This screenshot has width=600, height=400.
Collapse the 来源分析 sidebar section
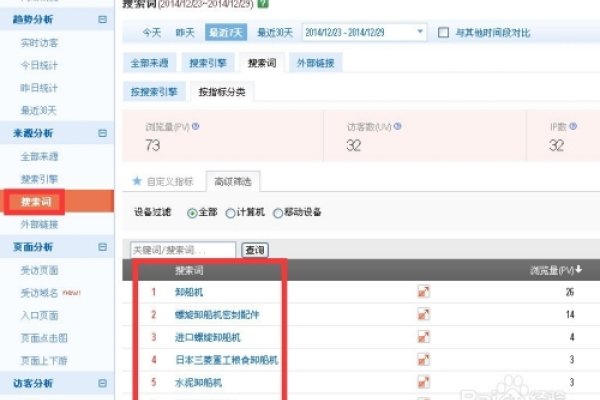click(102, 133)
